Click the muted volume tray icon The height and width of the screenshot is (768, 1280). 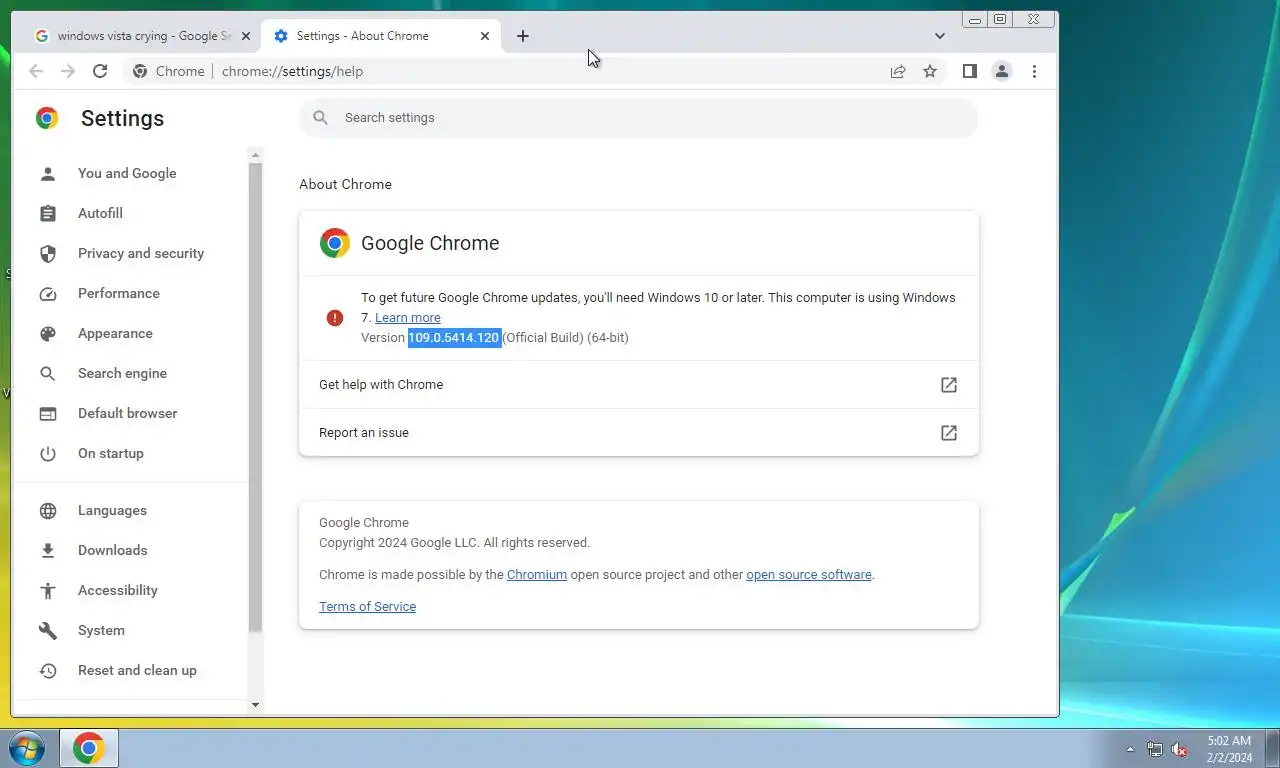click(x=1180, y=749)
